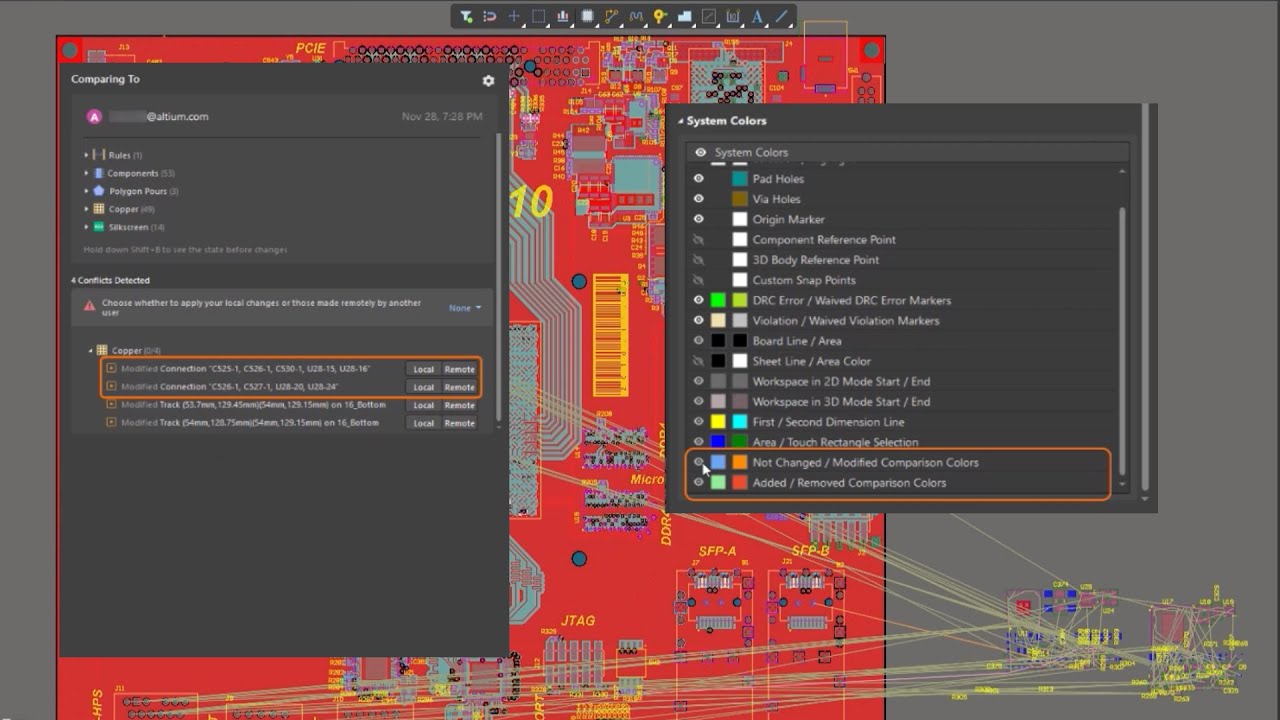Screen dimensions: 1280x720
Task: Click orange Modified comparison color swatch
Action: pos(739,463)
